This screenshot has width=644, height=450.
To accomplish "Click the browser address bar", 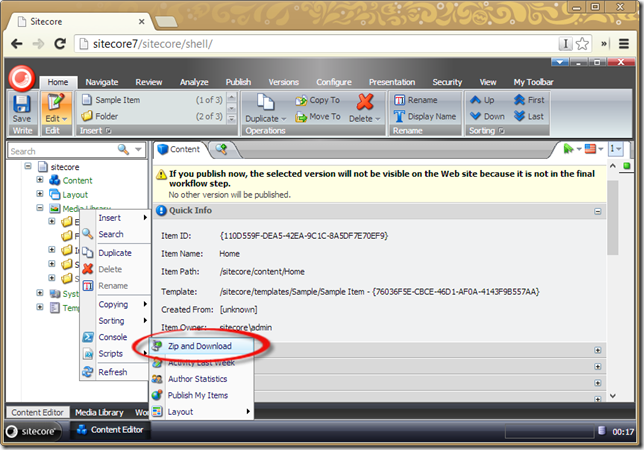I will click(316, 44).
